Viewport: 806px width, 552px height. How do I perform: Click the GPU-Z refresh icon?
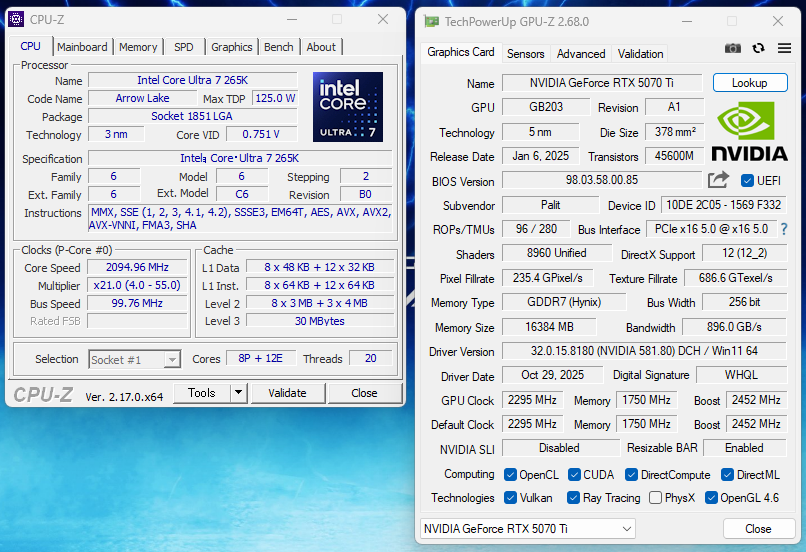758,48
